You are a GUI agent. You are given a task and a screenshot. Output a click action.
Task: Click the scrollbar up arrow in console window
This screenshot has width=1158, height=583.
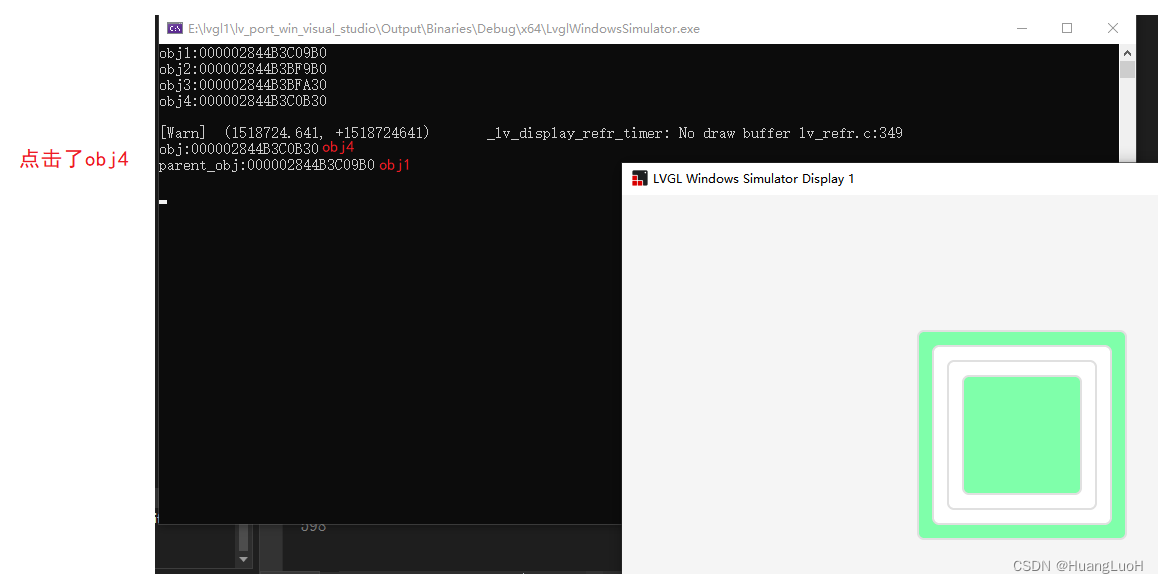[1128, 52]
